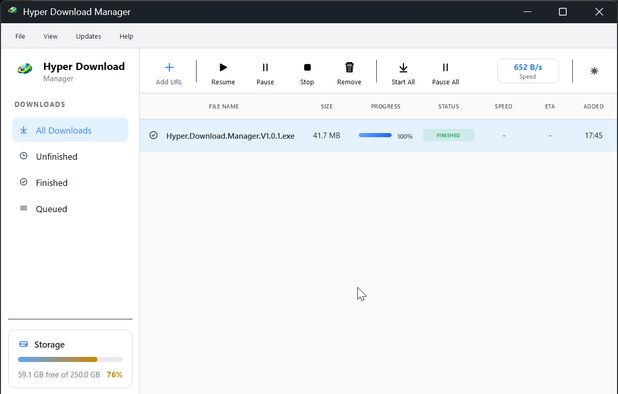Open the Updates menu
This screenshot has height=394, width=618.
[x=88, y=36]
